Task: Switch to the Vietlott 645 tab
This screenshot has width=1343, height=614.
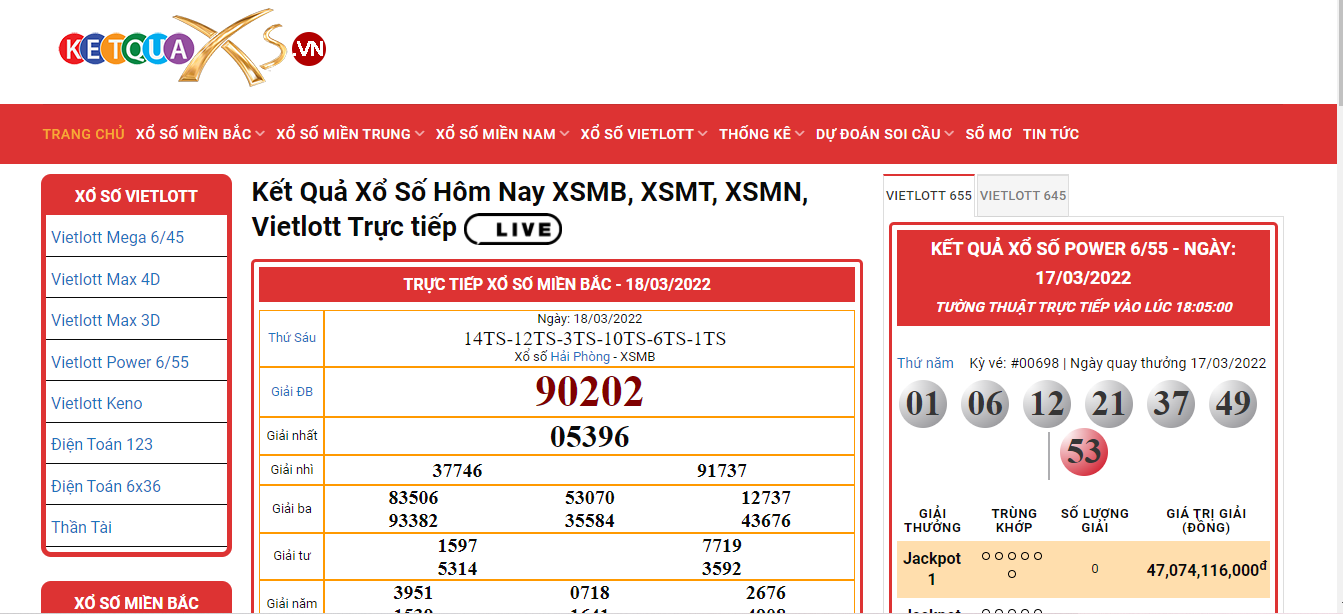Action: [1023, 196]
